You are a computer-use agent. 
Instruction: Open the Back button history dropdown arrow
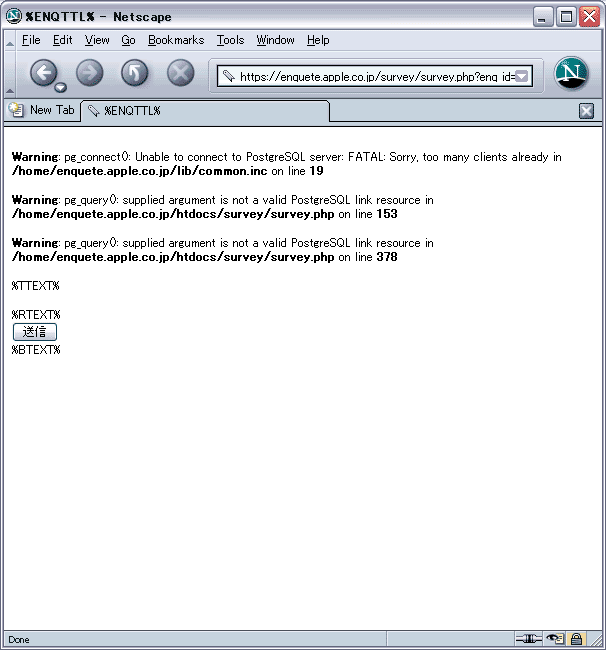(61, 87)
